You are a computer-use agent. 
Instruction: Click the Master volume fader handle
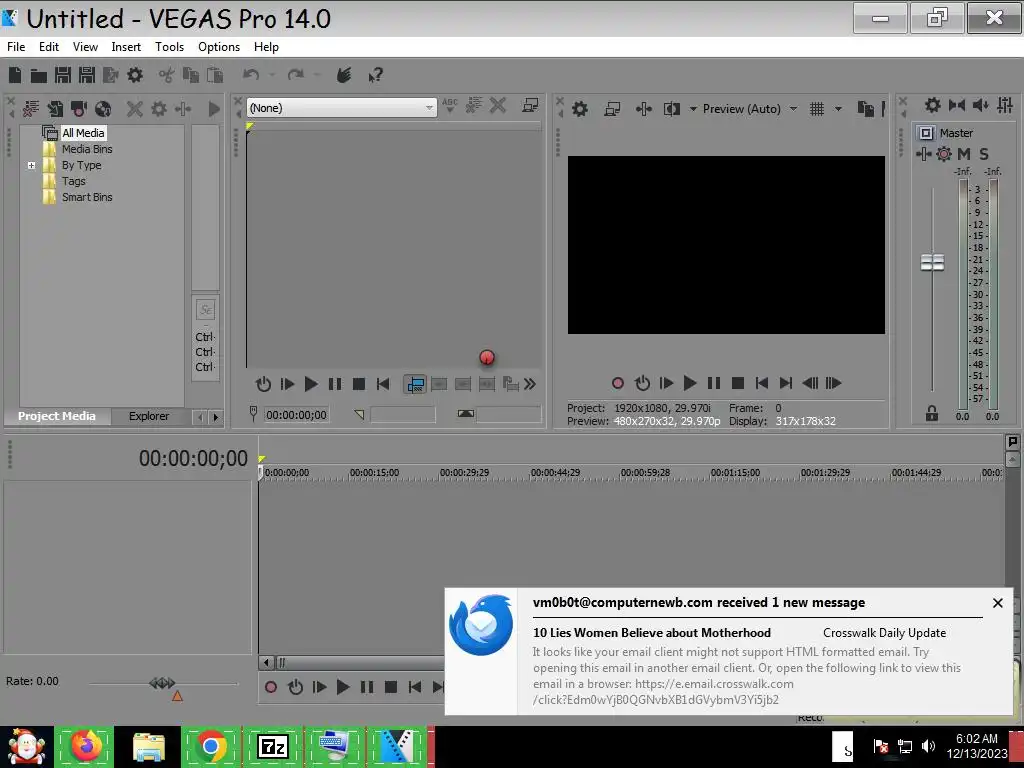pyautogui.click(x=933, y=263)
